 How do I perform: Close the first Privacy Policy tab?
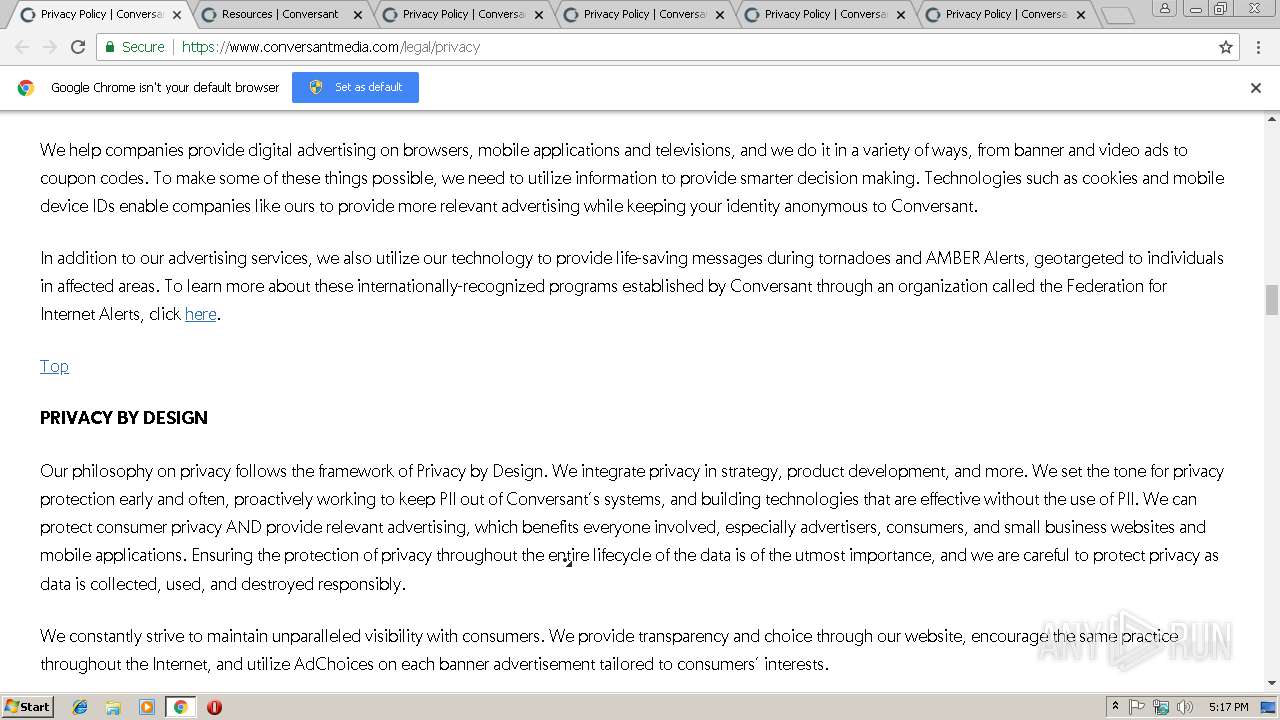coord(177,15)
